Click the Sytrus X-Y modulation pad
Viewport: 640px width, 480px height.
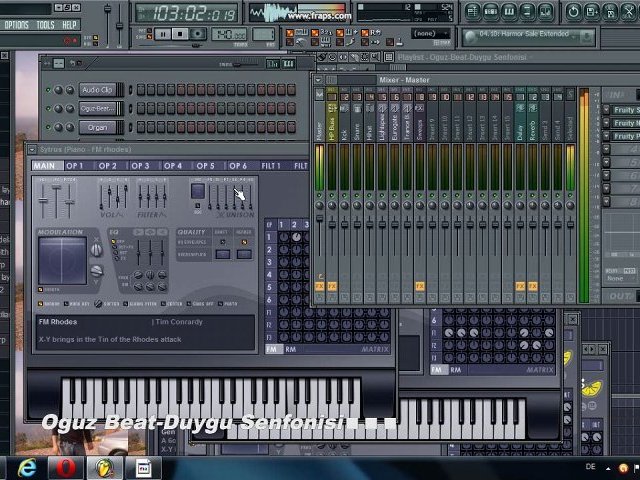pyautogui.click(x=62, y=260)
